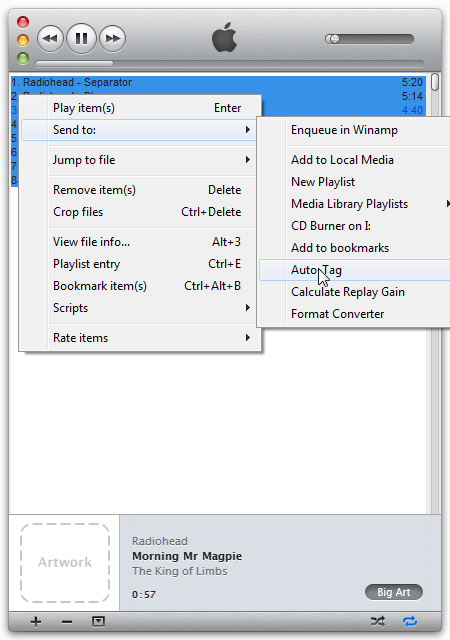Click the 0:57 elapsed time
This screenshot has width=450, height=640.
point(144,594)
